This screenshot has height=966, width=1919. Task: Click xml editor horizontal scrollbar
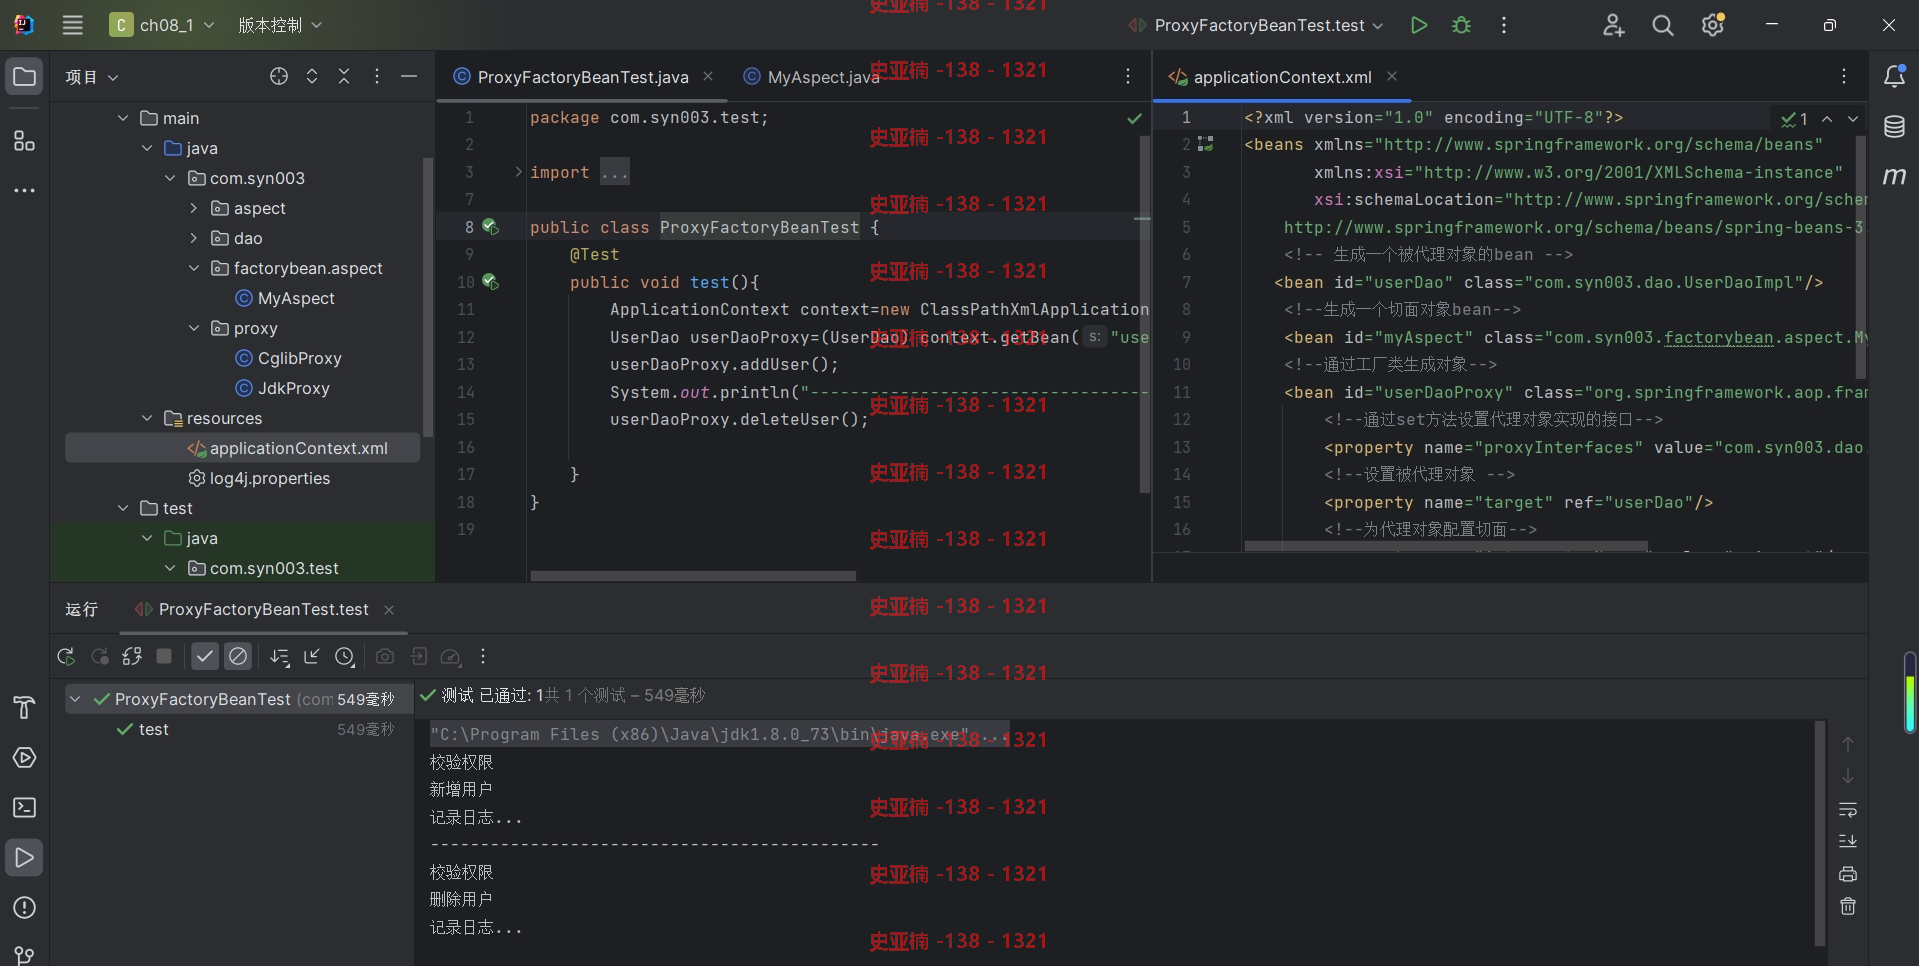[1446, 546]
